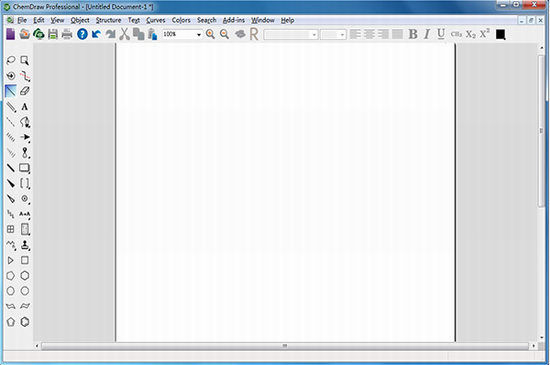Select the TLC Plate tool

click(25, 229)
